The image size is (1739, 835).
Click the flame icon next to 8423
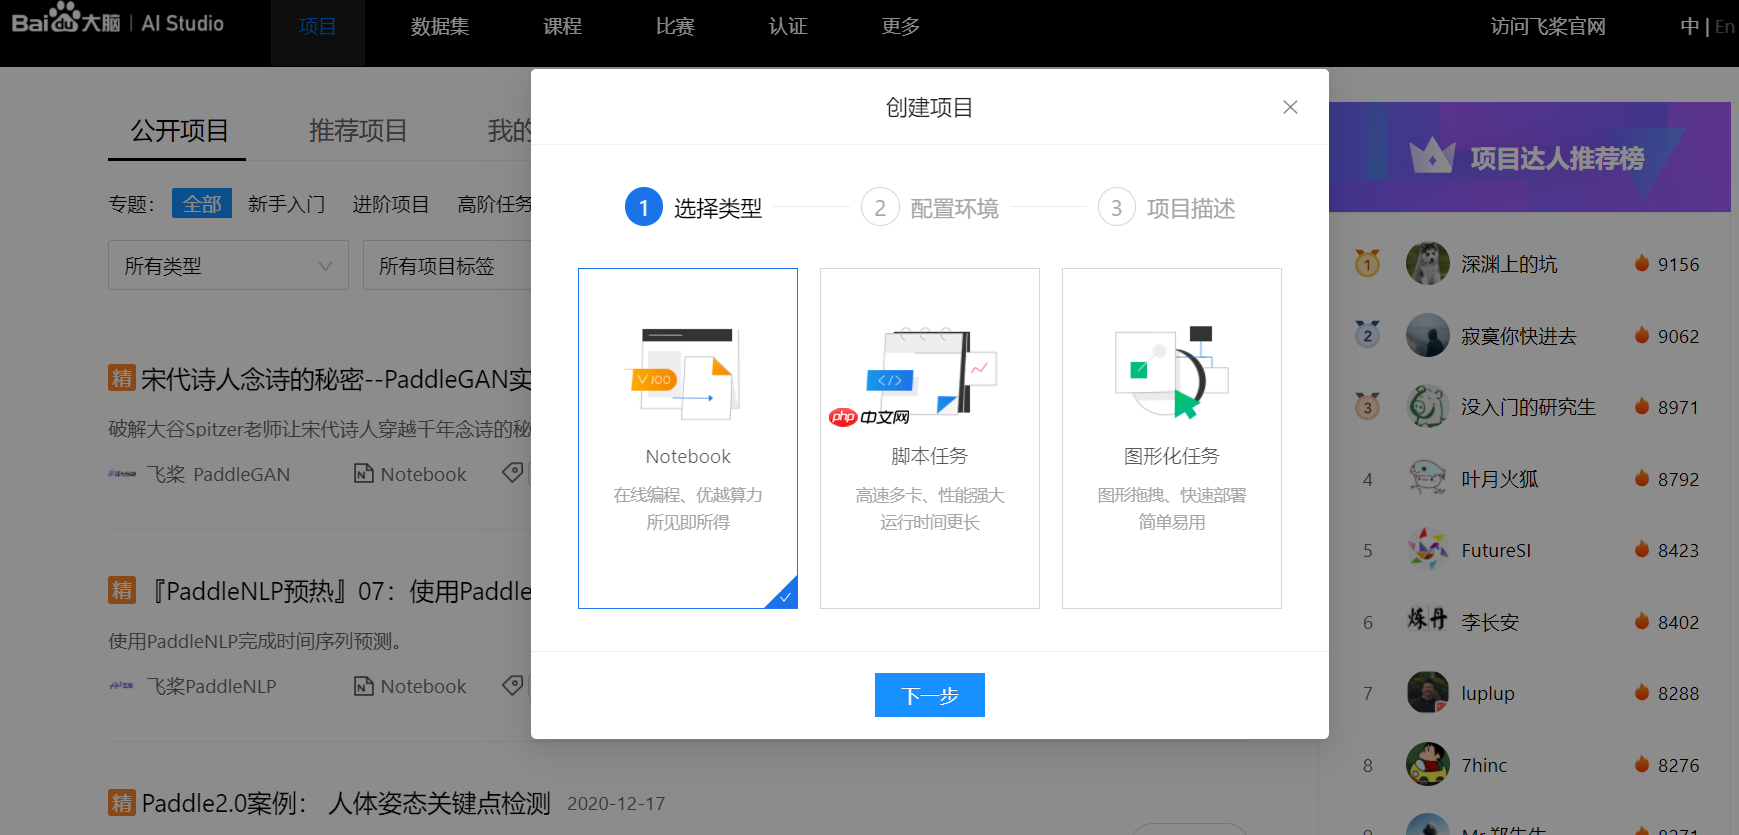[x=1641, y=549]
